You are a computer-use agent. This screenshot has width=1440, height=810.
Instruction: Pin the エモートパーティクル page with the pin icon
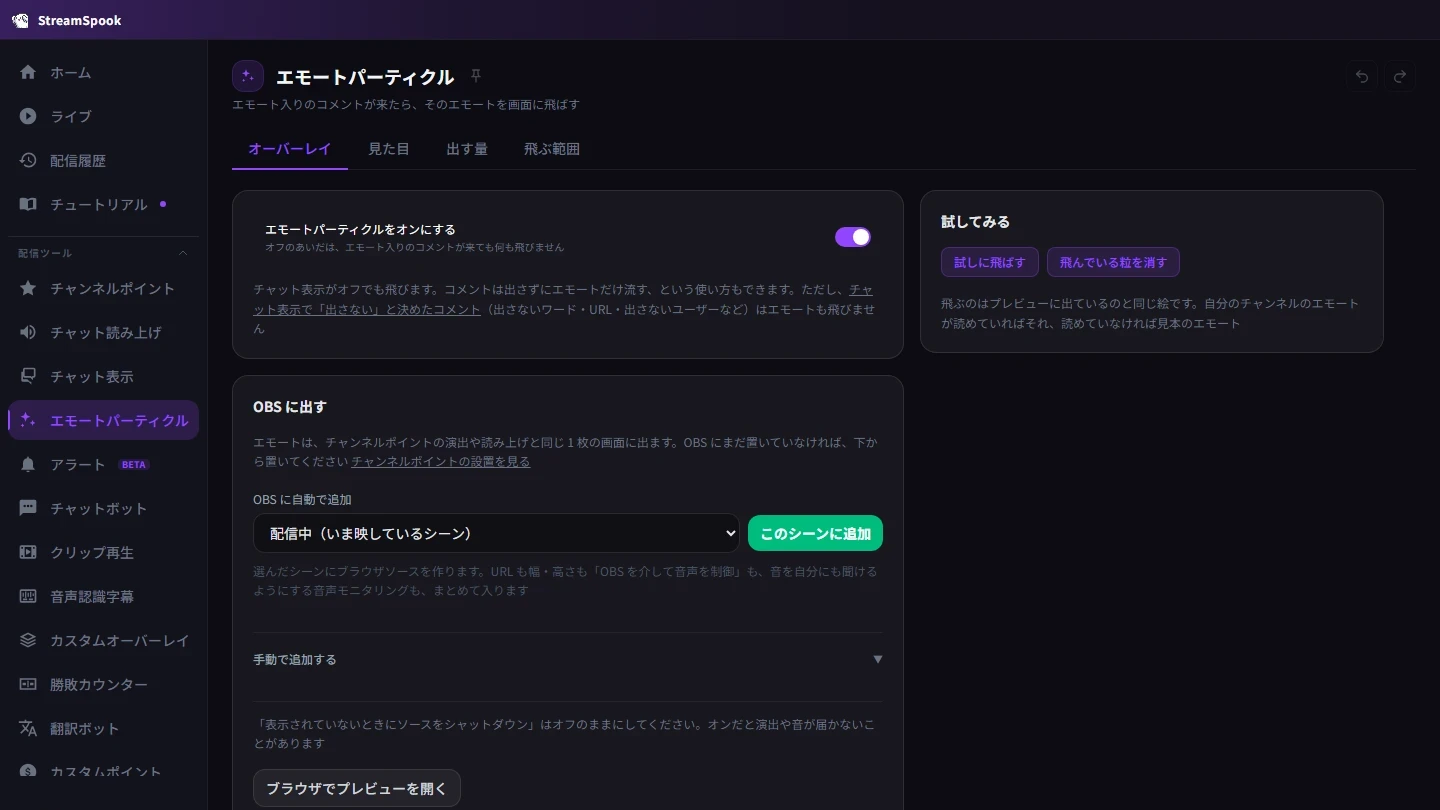click(476, 76)
